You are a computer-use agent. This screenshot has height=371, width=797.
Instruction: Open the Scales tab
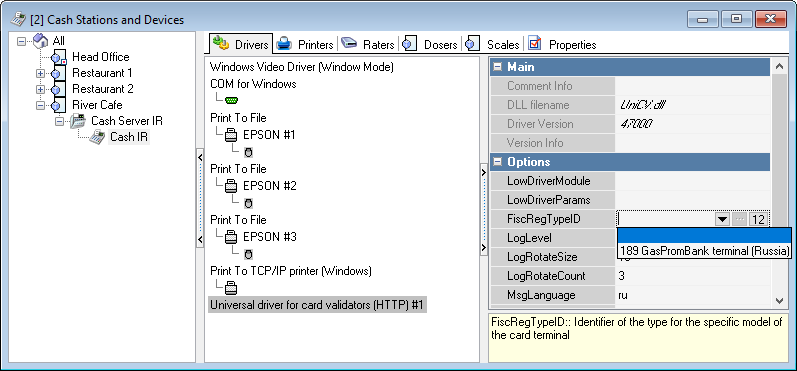coord(493,45)
